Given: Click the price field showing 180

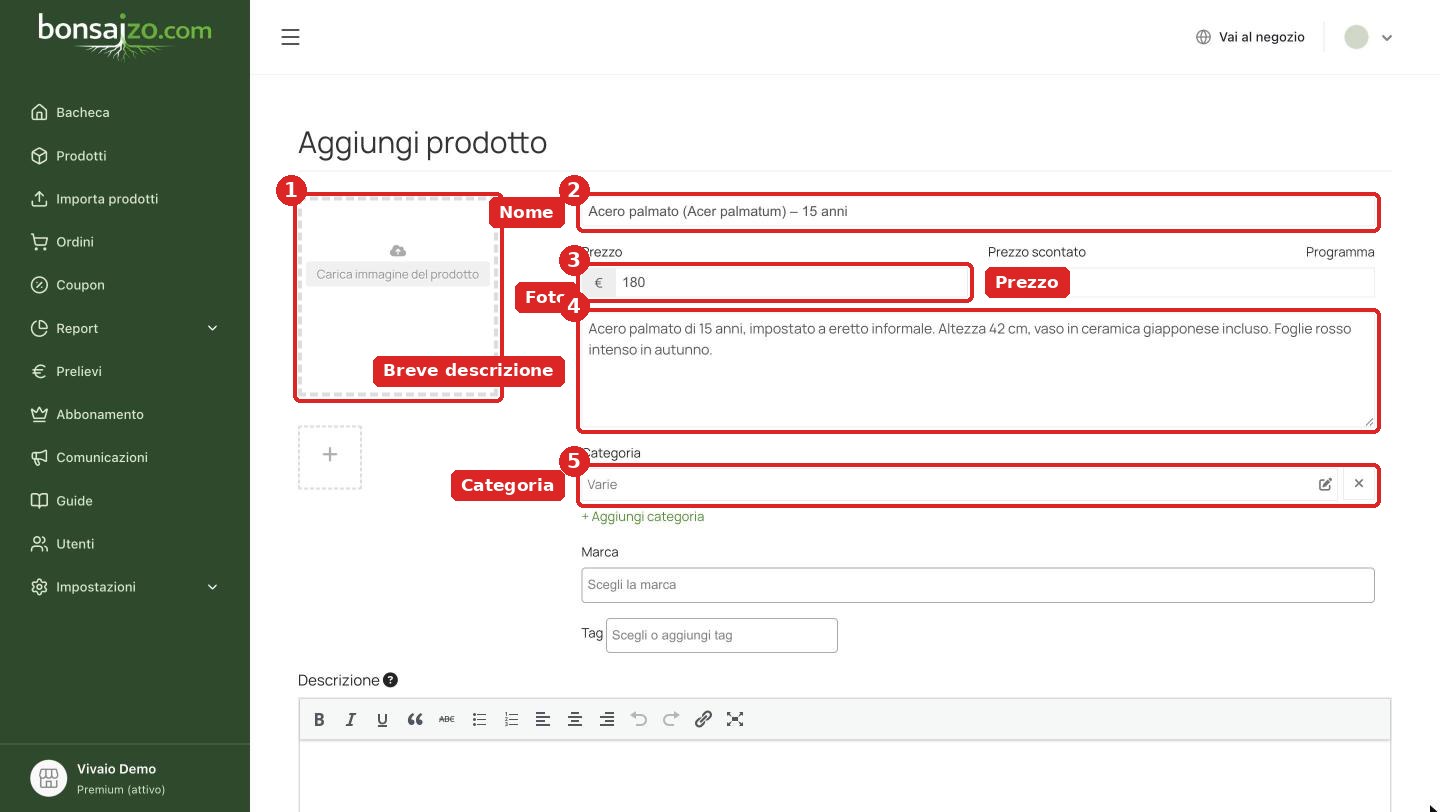Looking at the screenshot, I should [x=793, y=282].
